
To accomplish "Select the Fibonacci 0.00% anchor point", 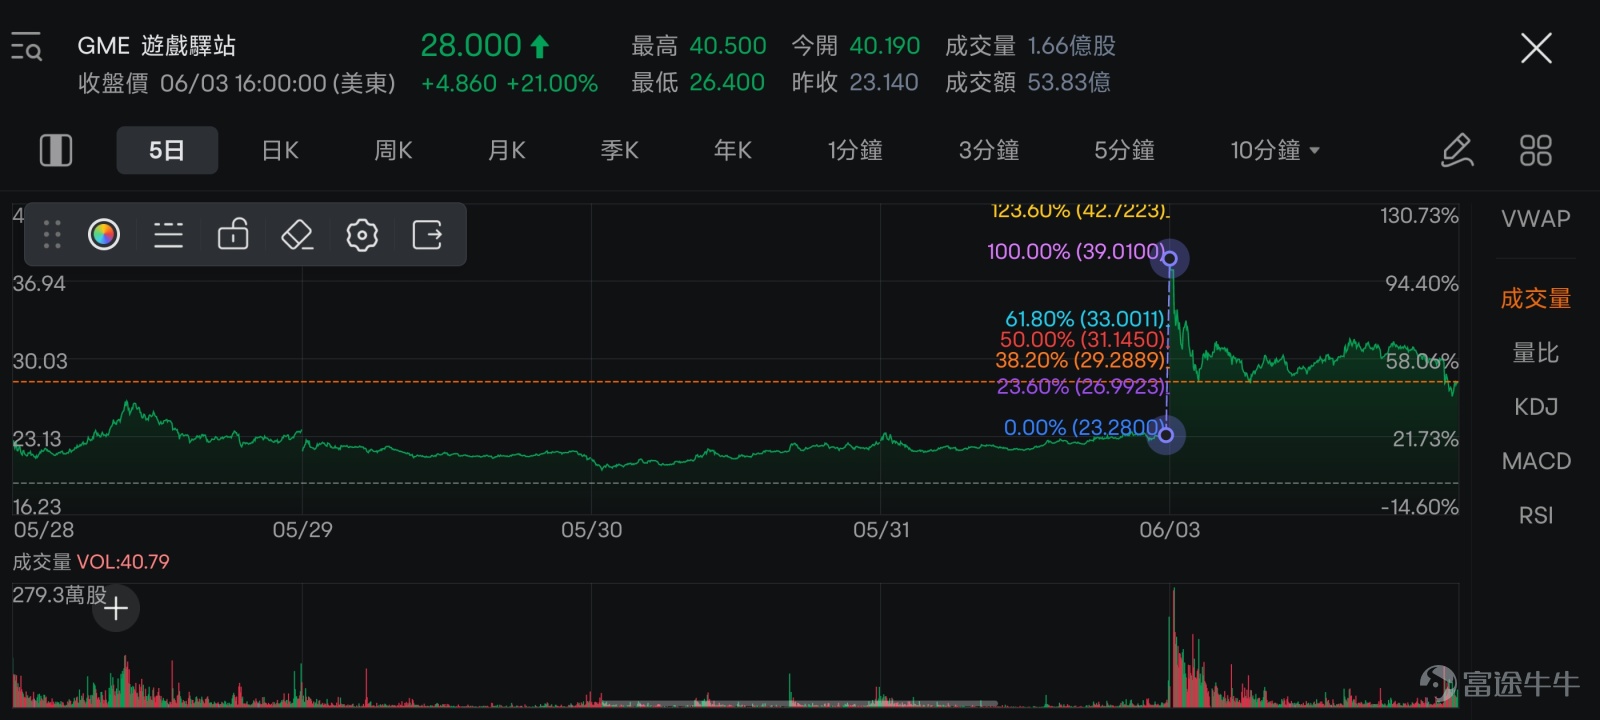I will pos(1166,435).
